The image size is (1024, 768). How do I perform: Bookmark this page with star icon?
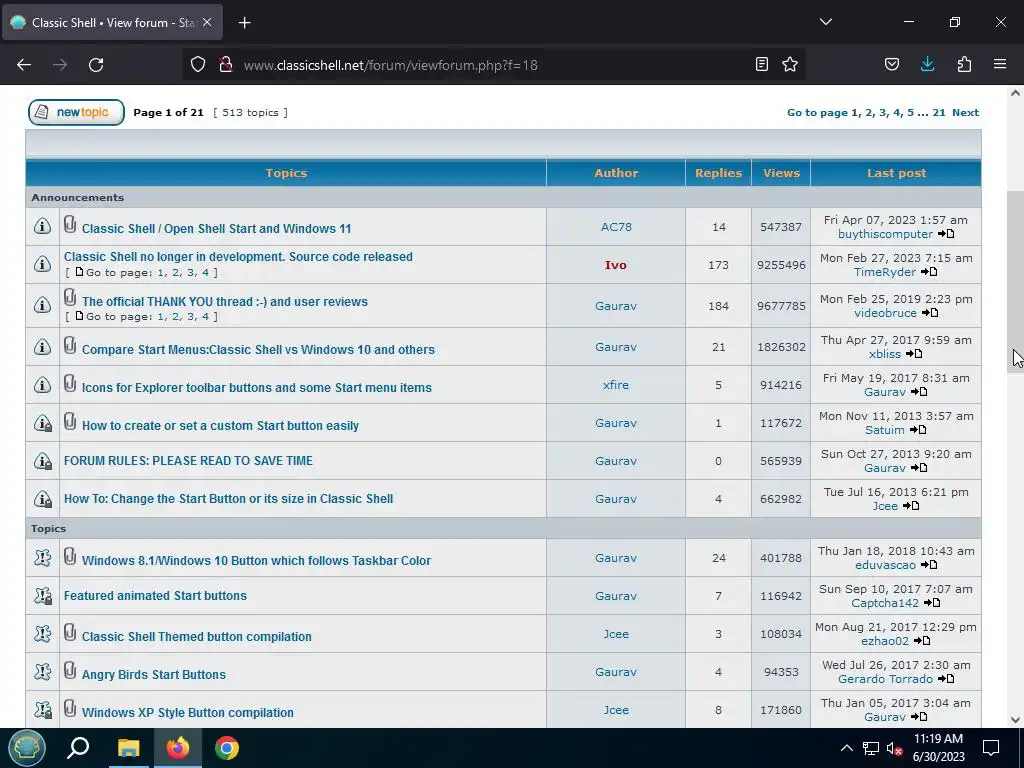click(x=790, y=64)
